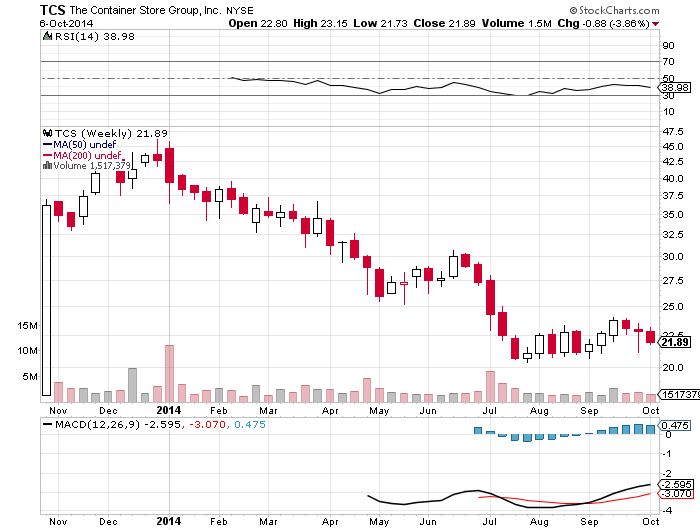700x530 pixels.
Task: Click the 1517379 volume tag on axis
Action: pyautogui.click(x=680, y=394)
